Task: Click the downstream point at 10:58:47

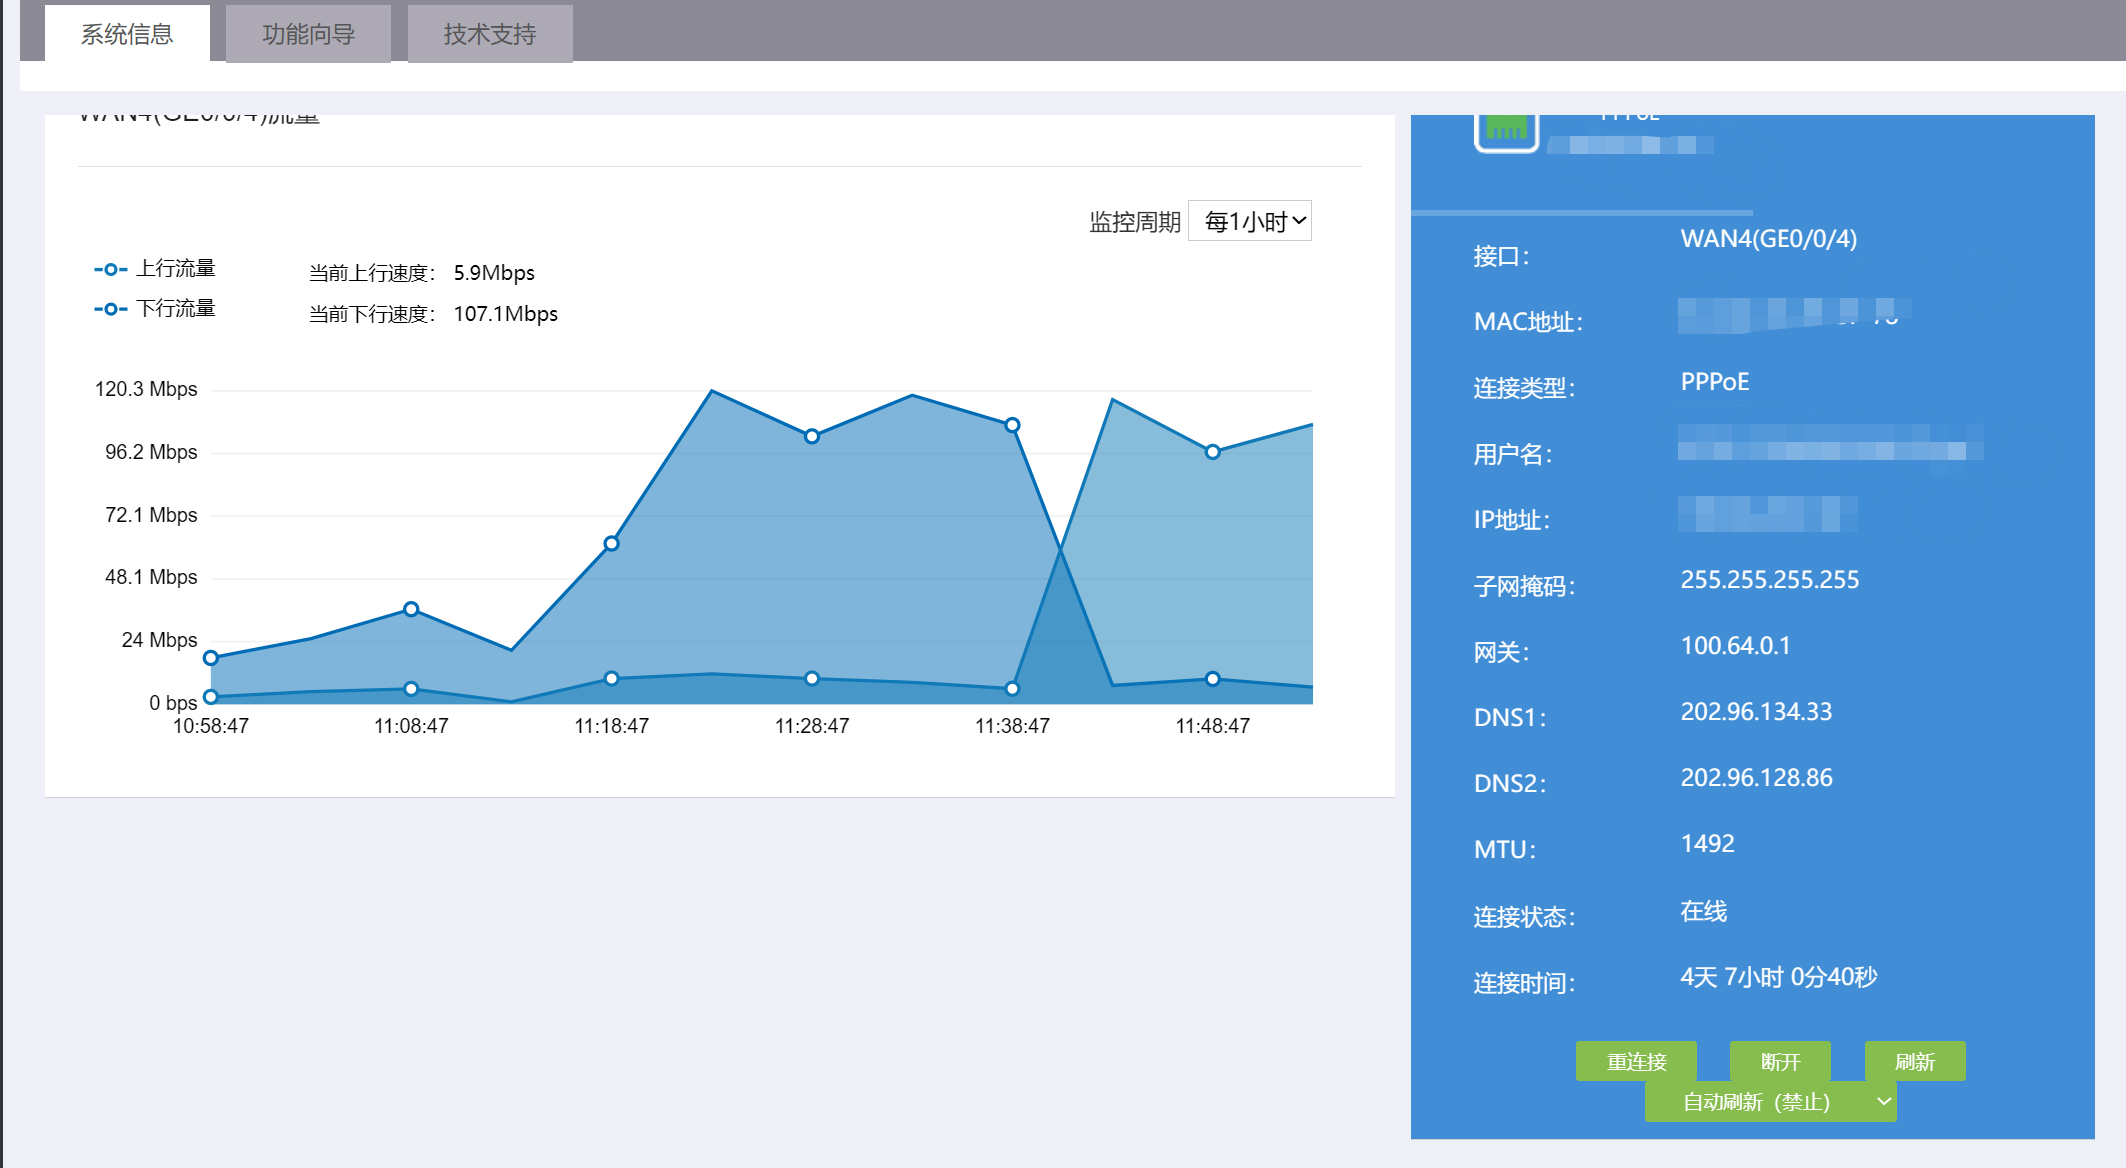Action: click(x=211, y=658)
